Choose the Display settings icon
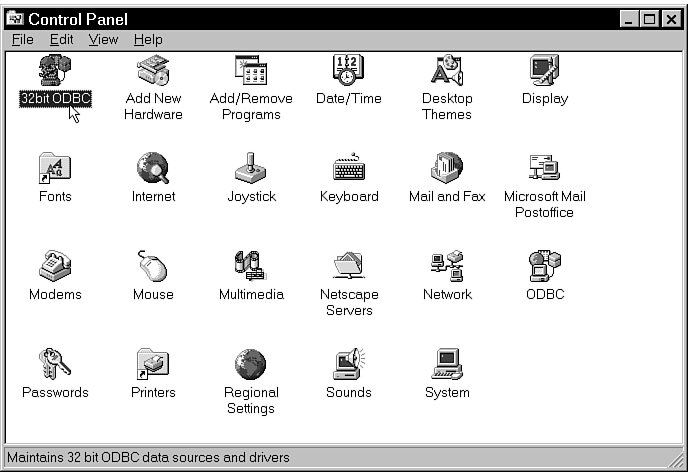The width and height of the screenshot is (692, 472). point(545,71)
